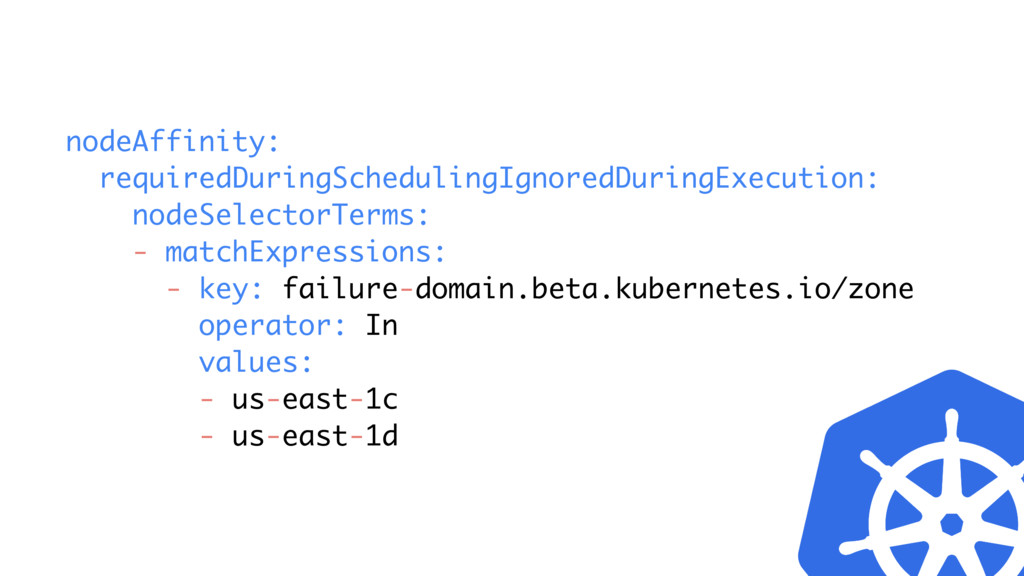
Task: Click the red dash before us-east-1d
Action: point(207,436)
